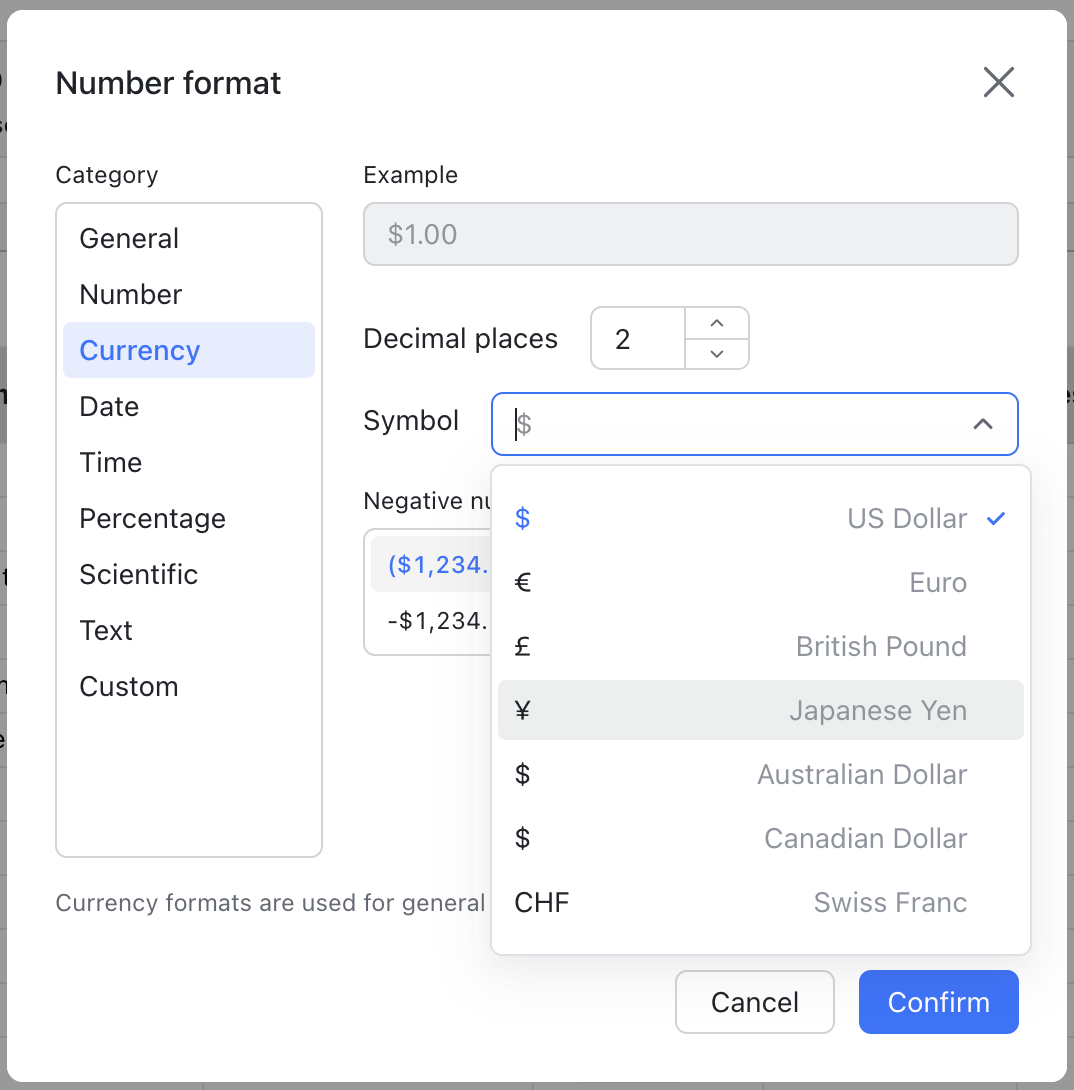Open the Date category
This screenshot has height=1090, width=1074.
(109, 407)
